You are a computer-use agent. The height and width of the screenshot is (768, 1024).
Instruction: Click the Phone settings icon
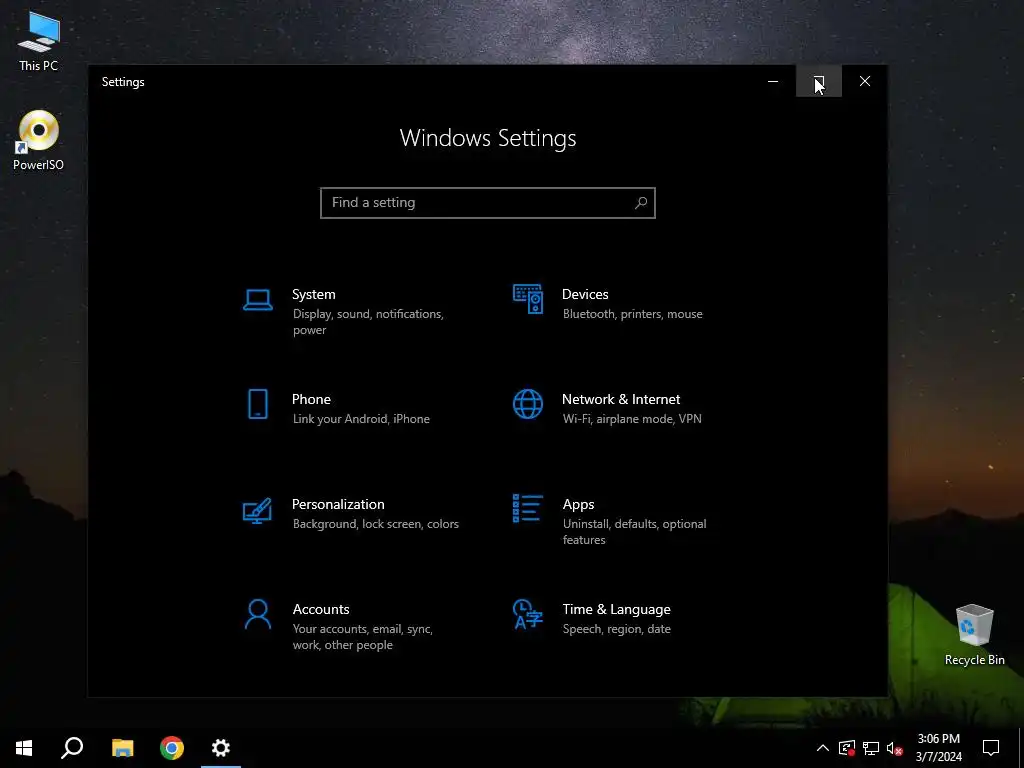(x=258, y=404)
